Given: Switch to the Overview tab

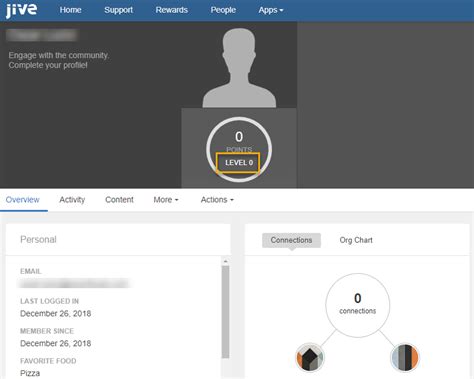Looking at the screenshot, I should pyautogui.click(x=23, y=200).
